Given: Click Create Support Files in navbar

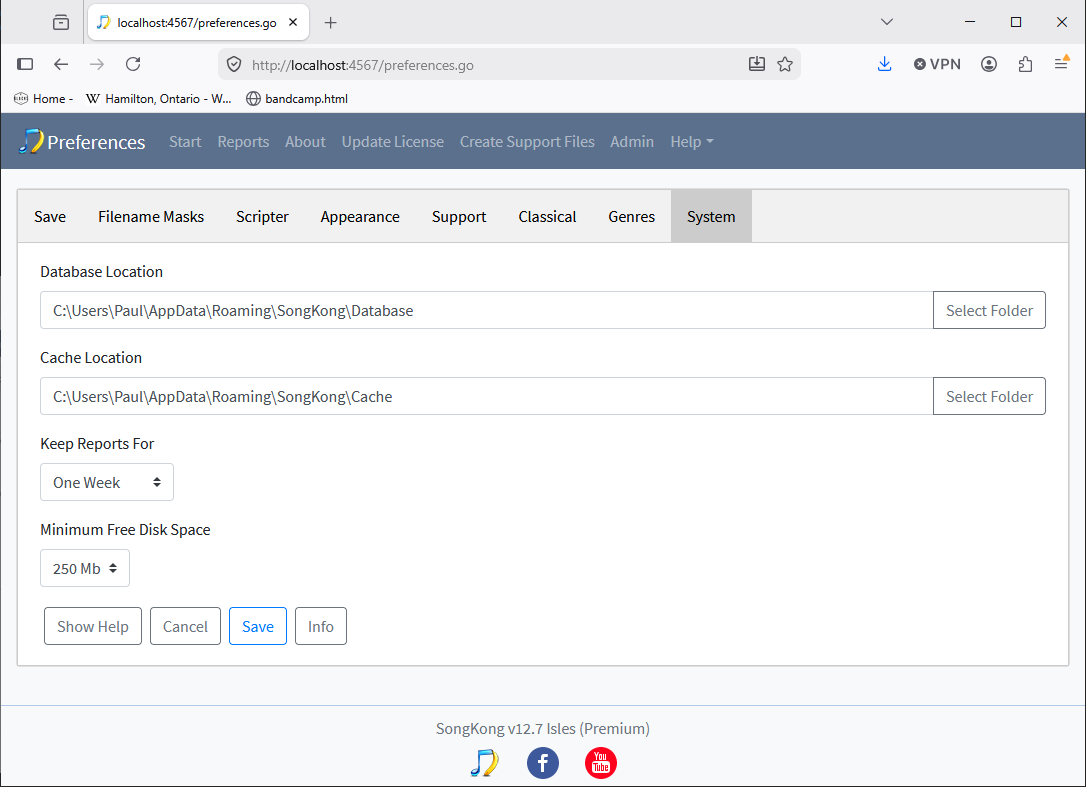Looking at the screenshot, I should click(x=527, y=142).
